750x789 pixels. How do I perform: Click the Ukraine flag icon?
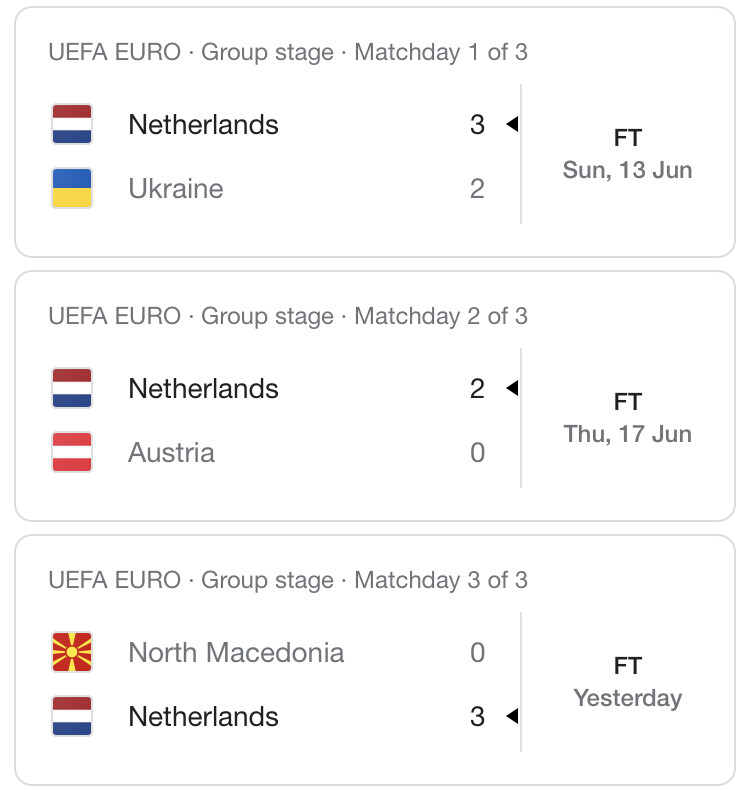(72, 188)
